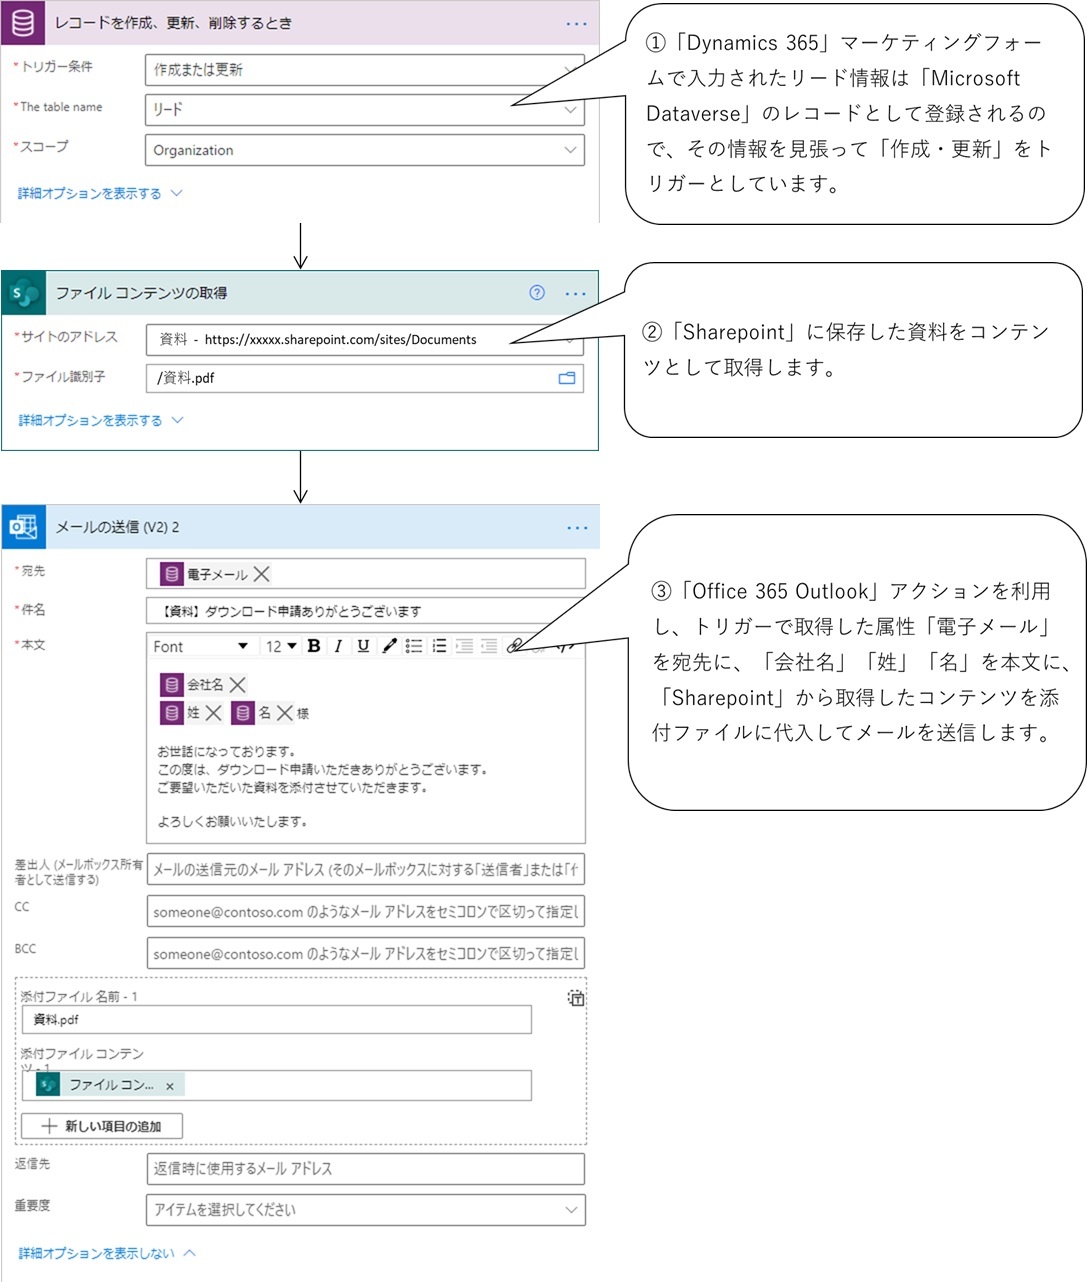Open the スコープ dropdown showing Organization
Viewport: 1087px width, 1282px height.
click(364, 150)
